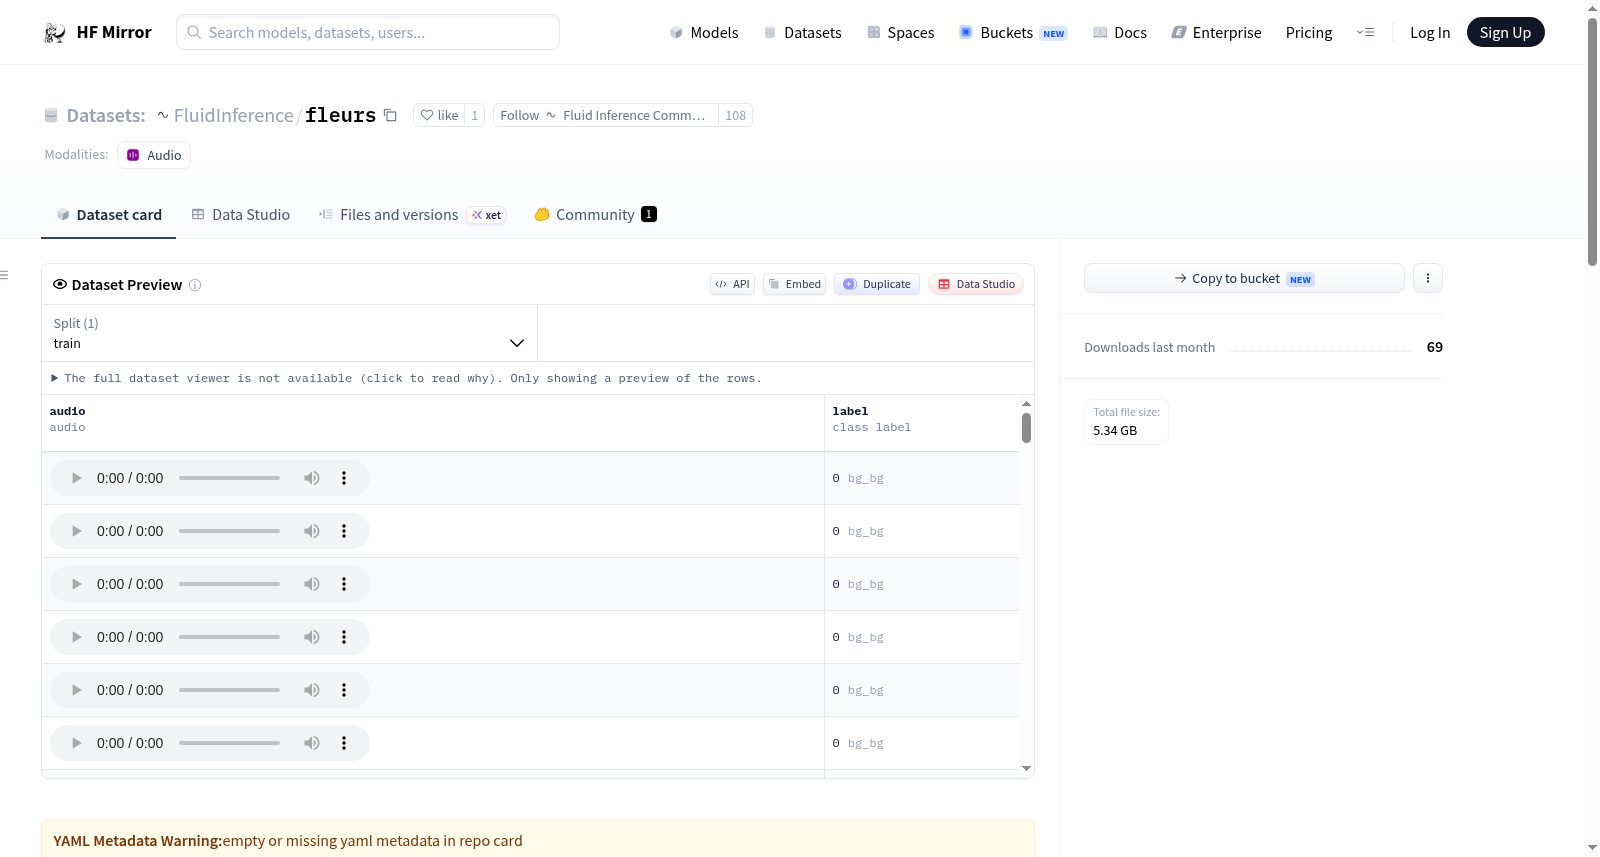Open Enterprise in the top navigation

pos(1216,33)
